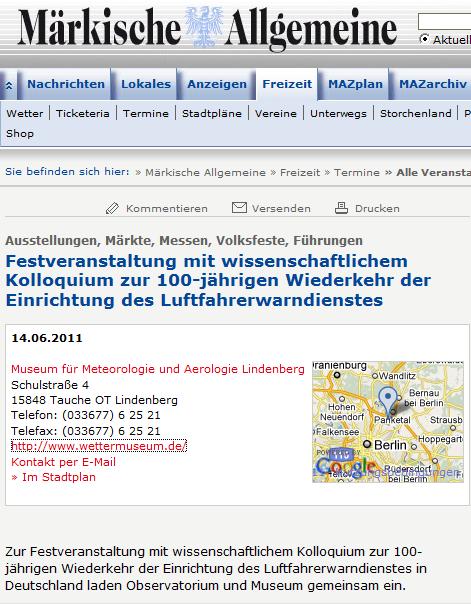The image size is (471, 604).
Task: Go to the Termine submenu item
Action: [146, 114]
